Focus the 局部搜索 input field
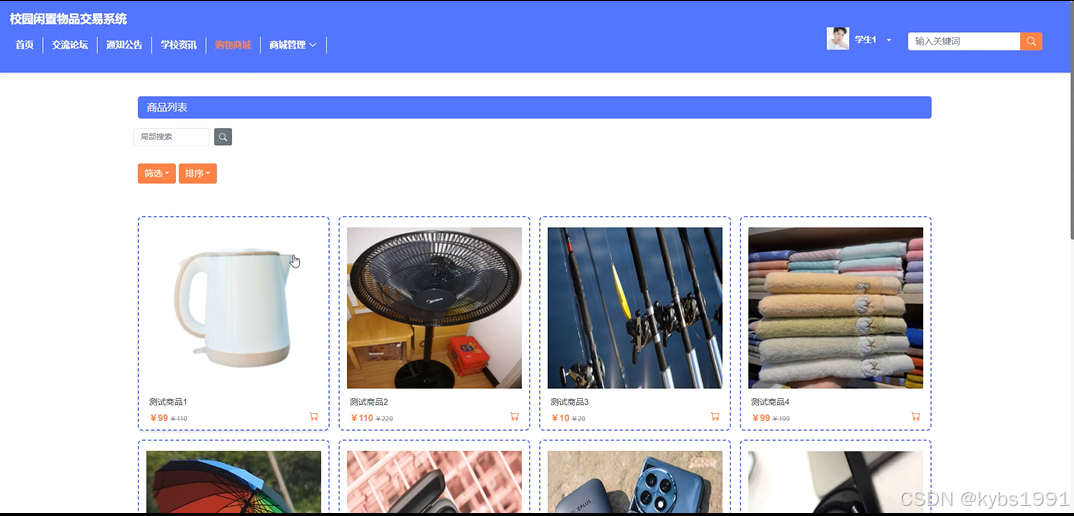1074x516 pixels. pos(171,137)
